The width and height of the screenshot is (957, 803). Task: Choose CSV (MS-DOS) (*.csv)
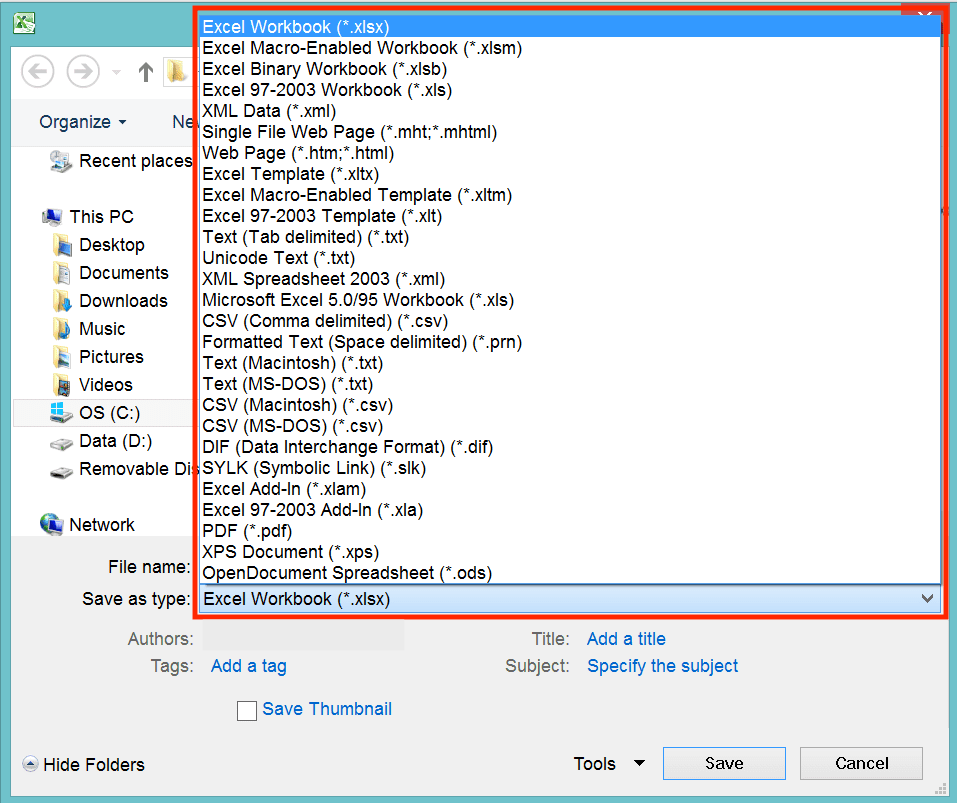point(570,426)
